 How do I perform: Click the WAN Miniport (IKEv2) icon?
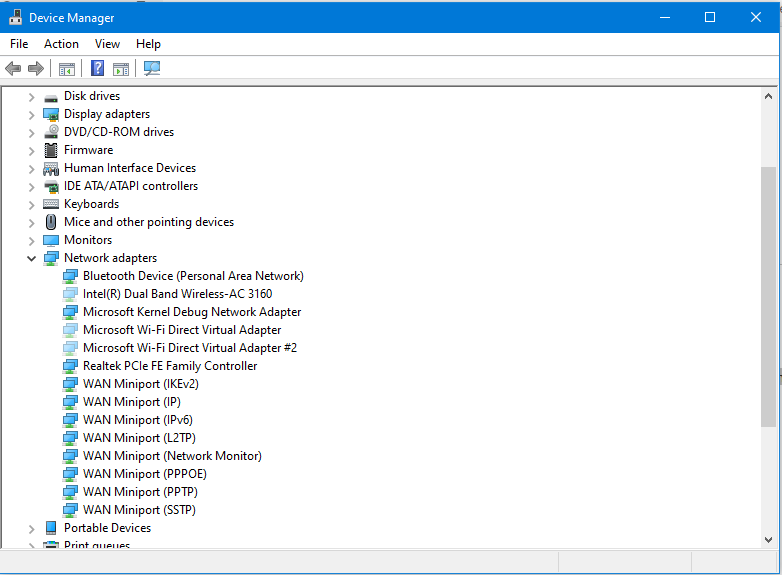(x=70, y=384)
